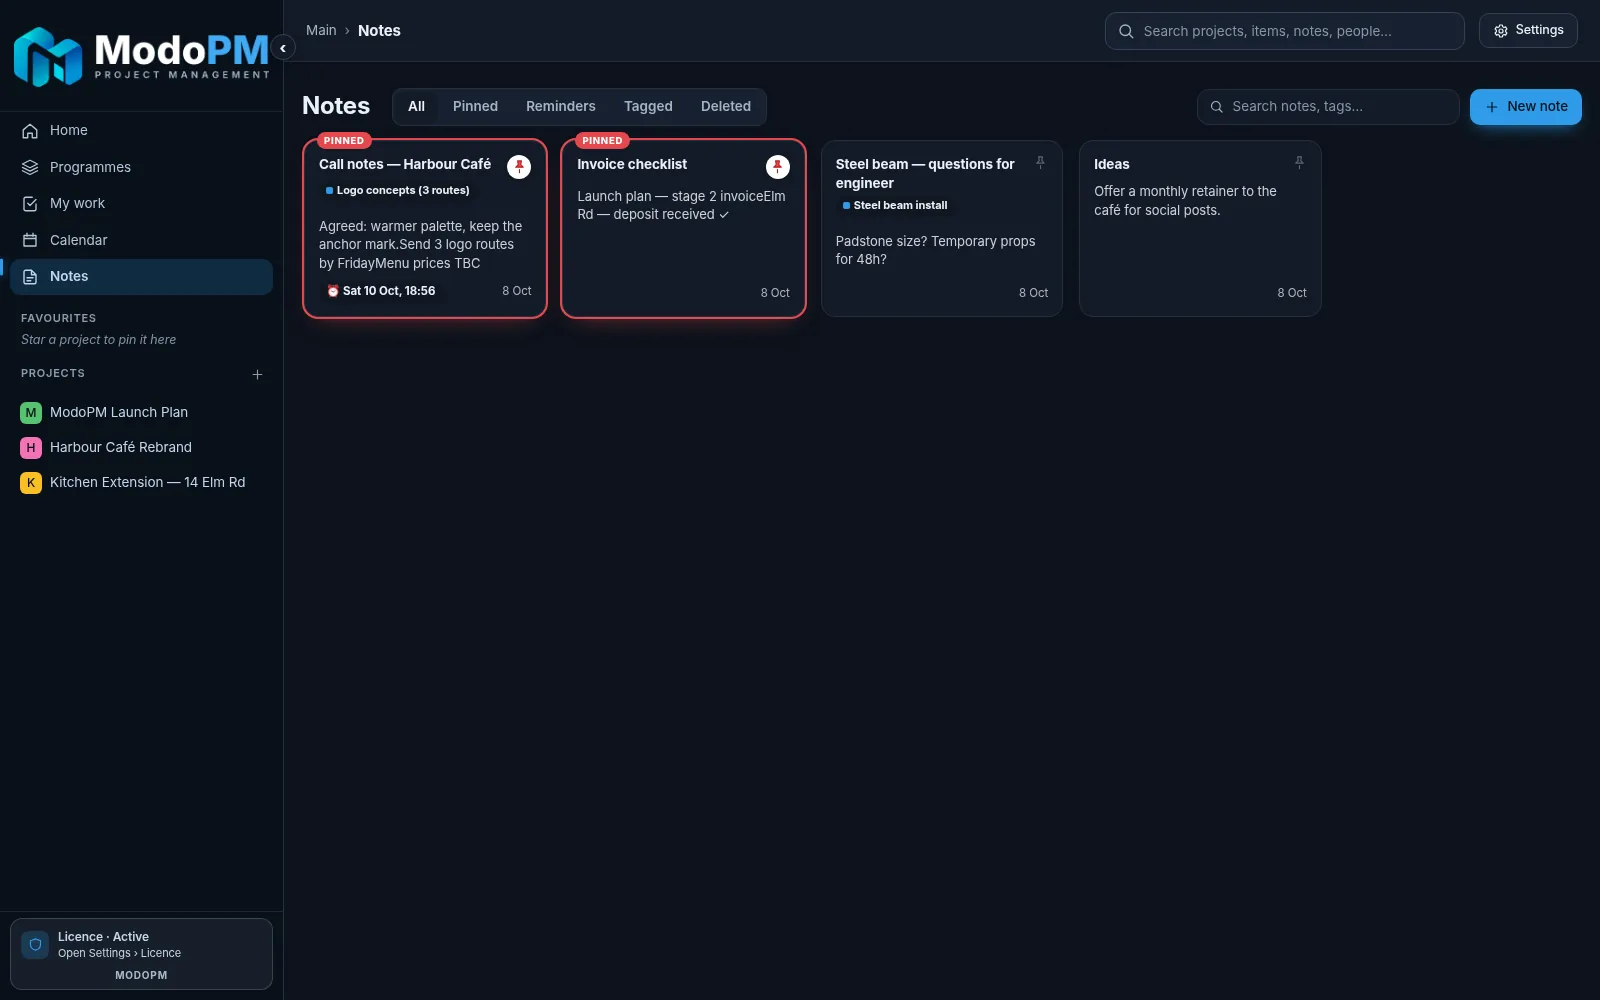This screenshot has width=1600, height=1000.
Task: Open Settings › Licence link in sidebar
Action: click(119, 954)
